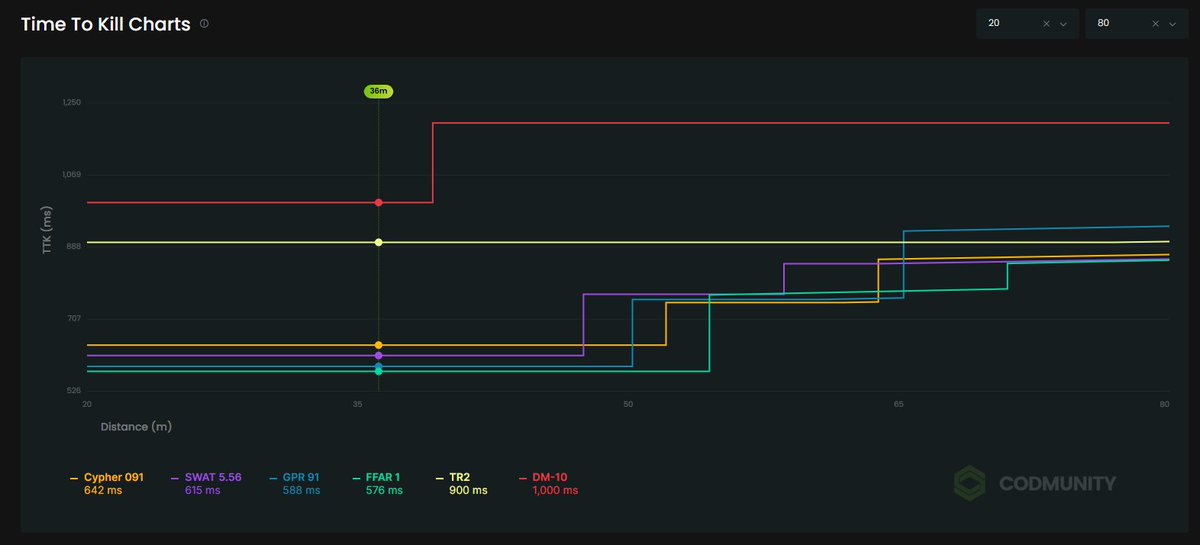This screenshot has height=545, width=1200.
Task: Click the 707 y-axis tick label
Action: pos(73,318)
